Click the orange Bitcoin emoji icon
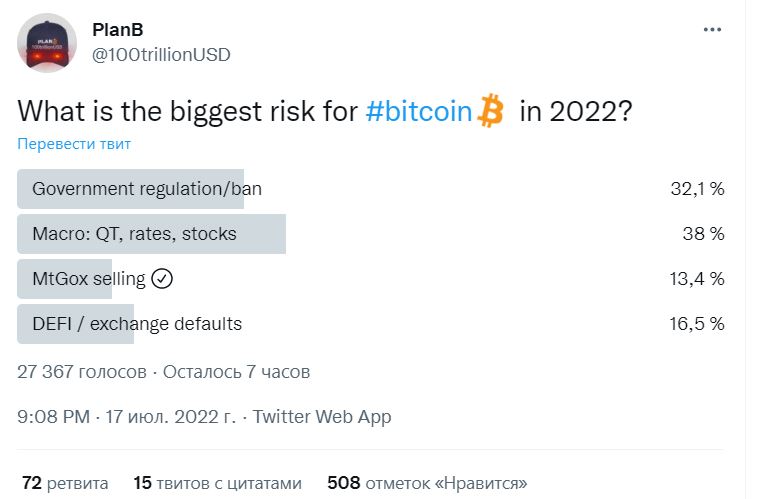This screenshot has height=499, width=774. pos(490,110)
